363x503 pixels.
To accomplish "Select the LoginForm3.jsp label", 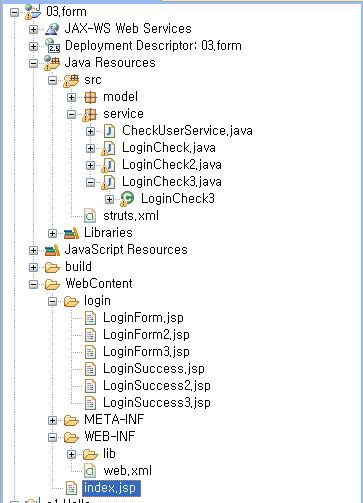I will (146, 352).
